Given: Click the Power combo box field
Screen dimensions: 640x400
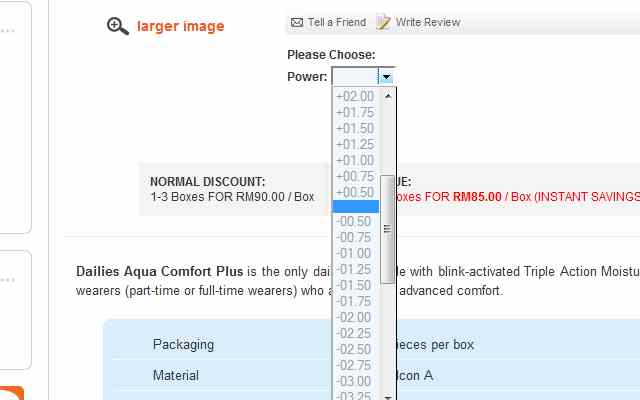Looking at the screenshot, I should point(355,76).
